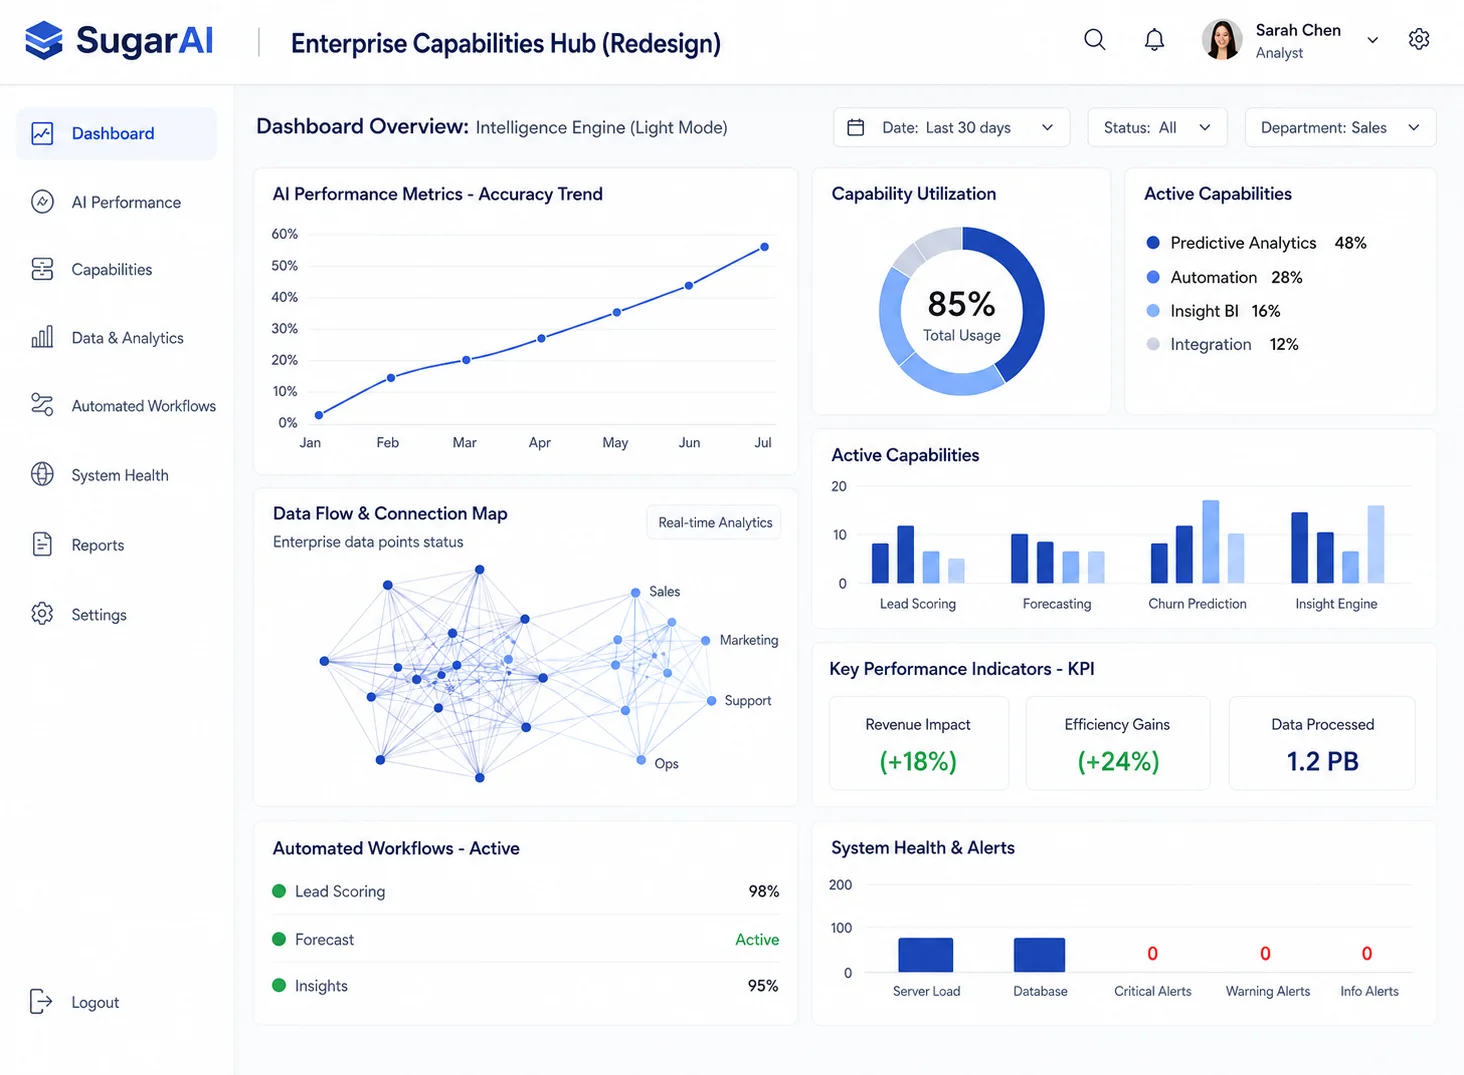
Task: Click the Logout link
Action: (95, 1002)
